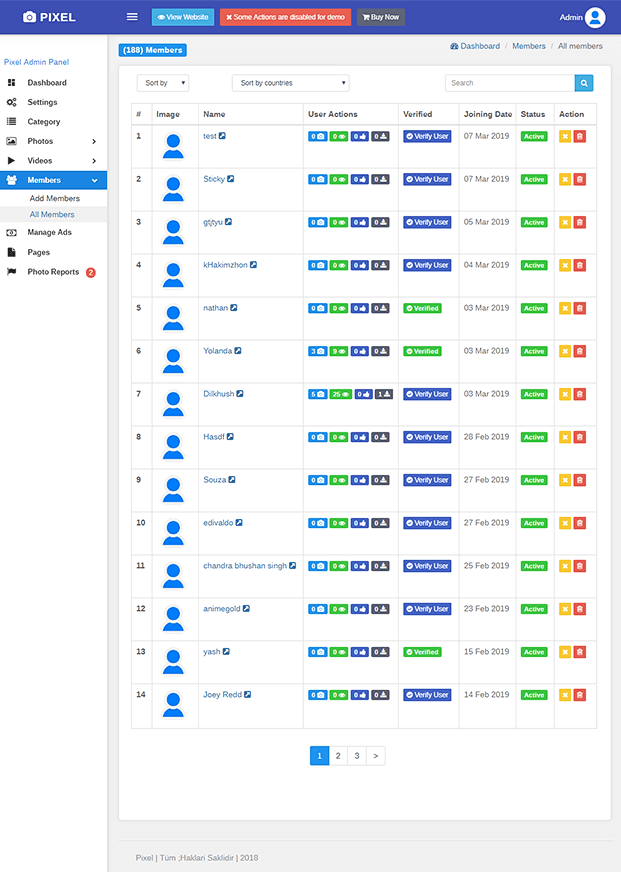
Task: Click the Search input field
Action: pos(509,83)
